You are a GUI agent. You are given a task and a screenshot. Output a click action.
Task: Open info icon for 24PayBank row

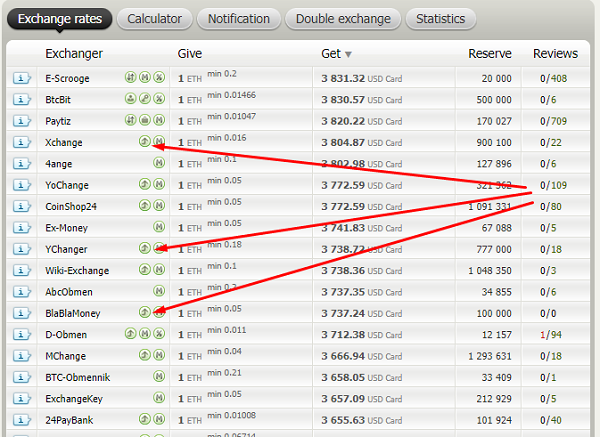tap(21, 420)
